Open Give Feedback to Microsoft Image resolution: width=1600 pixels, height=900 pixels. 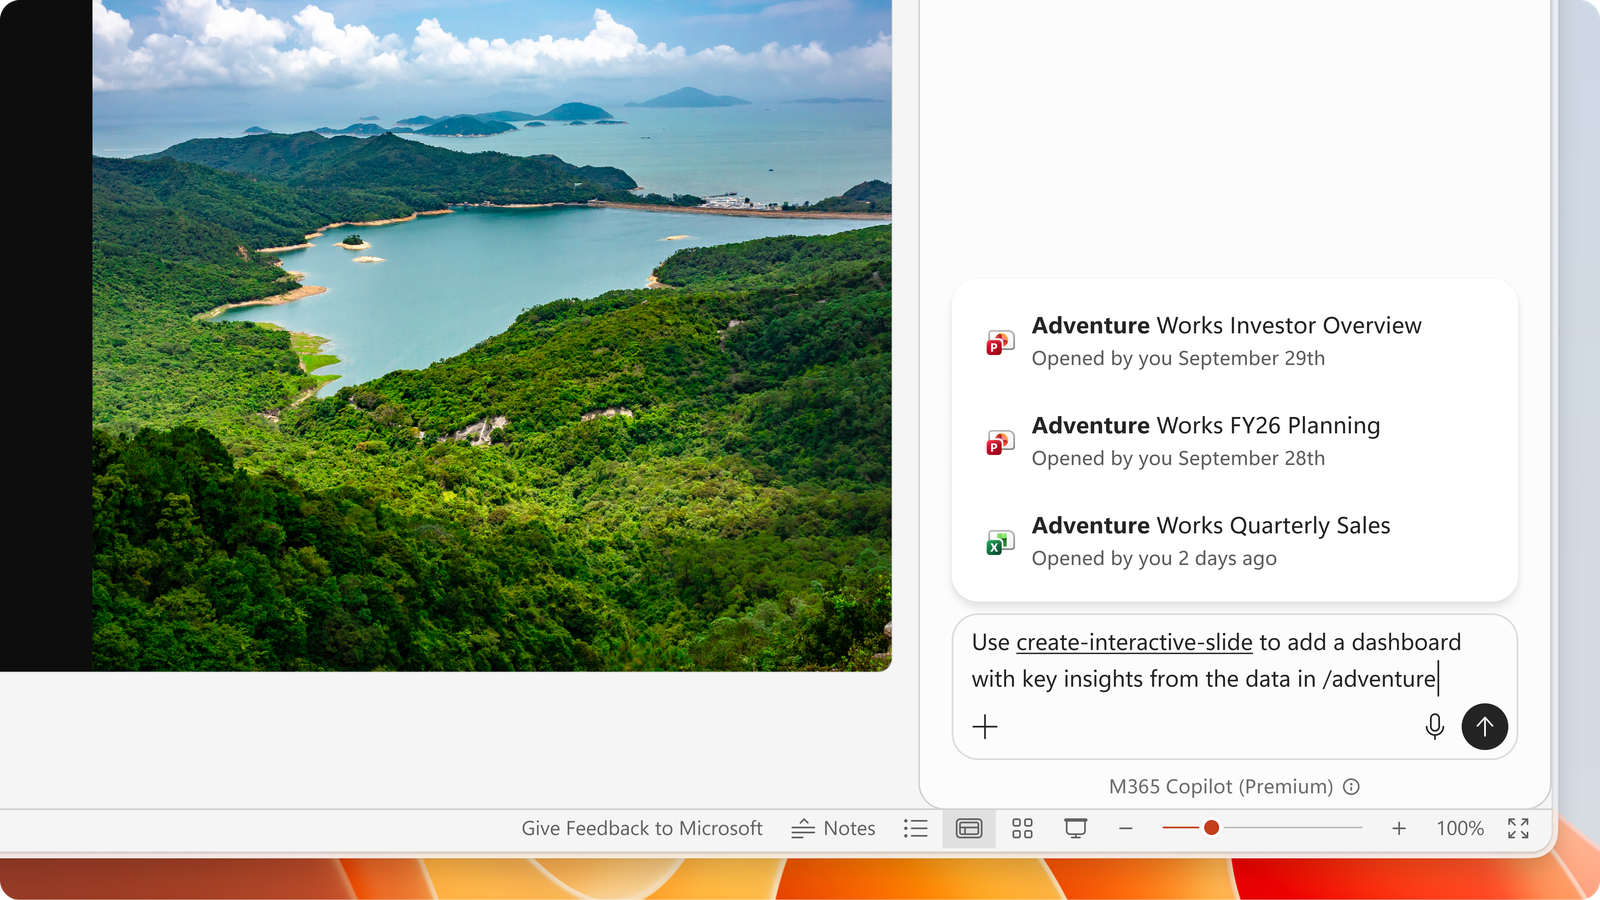click(x=642, y=828)
